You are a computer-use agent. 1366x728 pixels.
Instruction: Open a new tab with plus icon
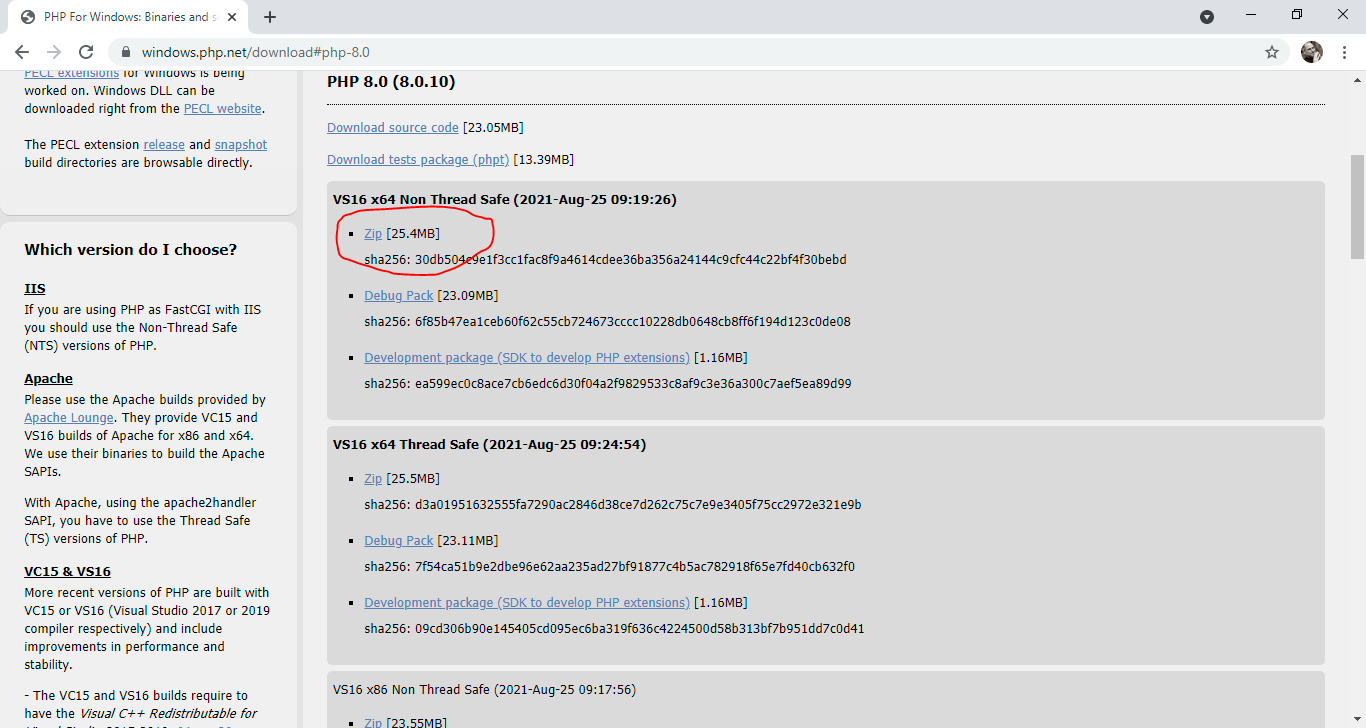click(270, 17)
